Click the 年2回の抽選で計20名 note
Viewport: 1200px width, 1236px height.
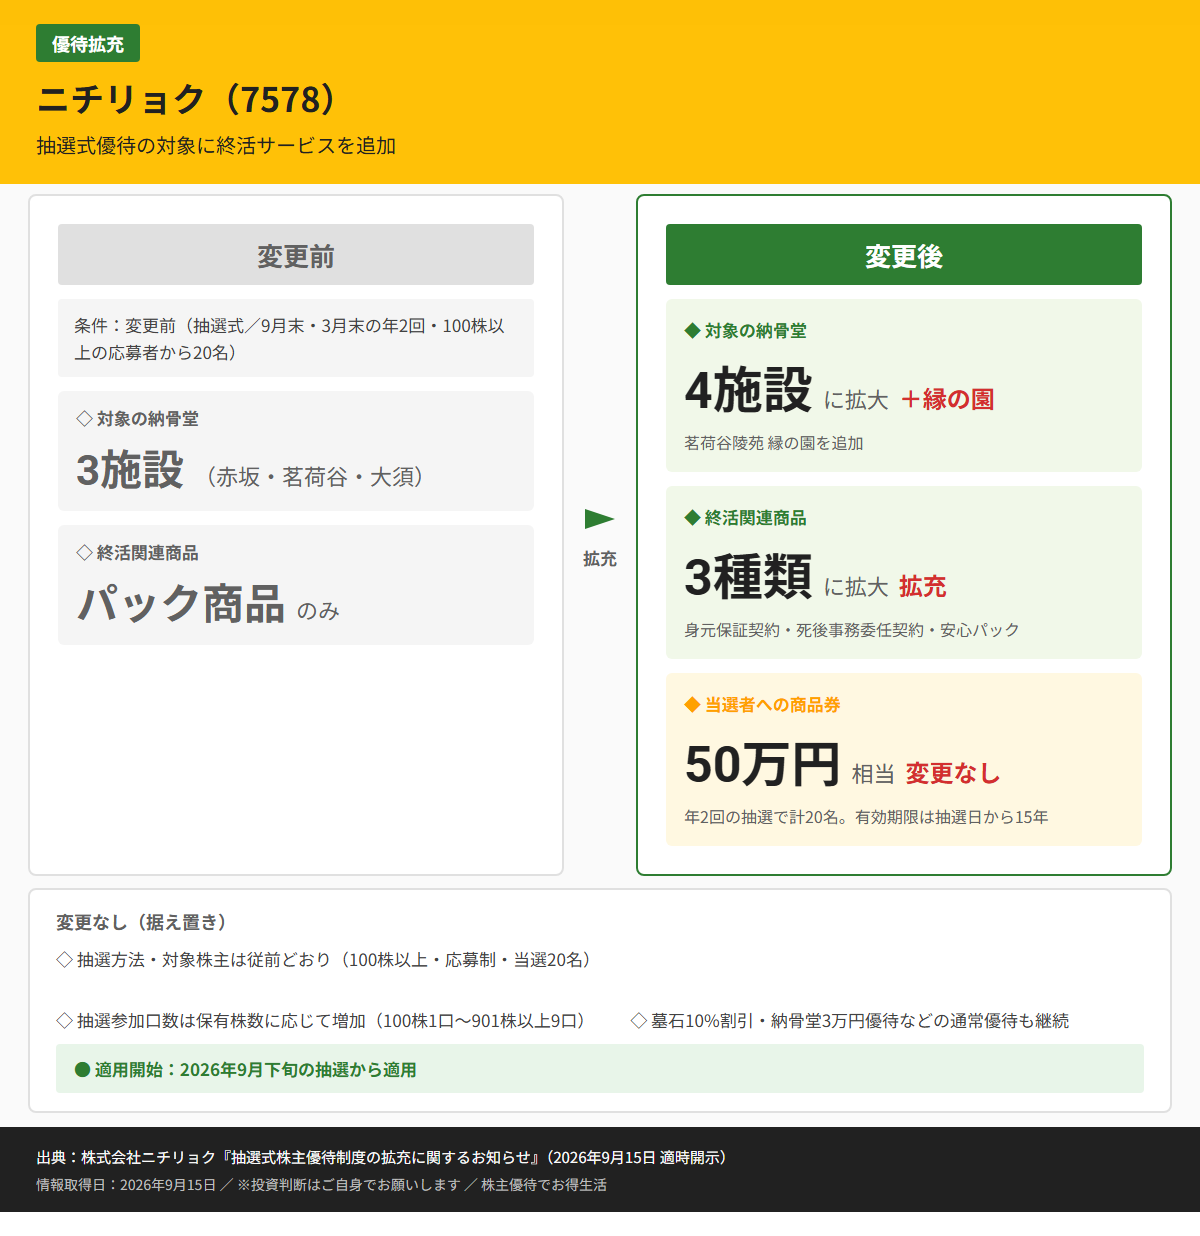[x=866, y=817]
